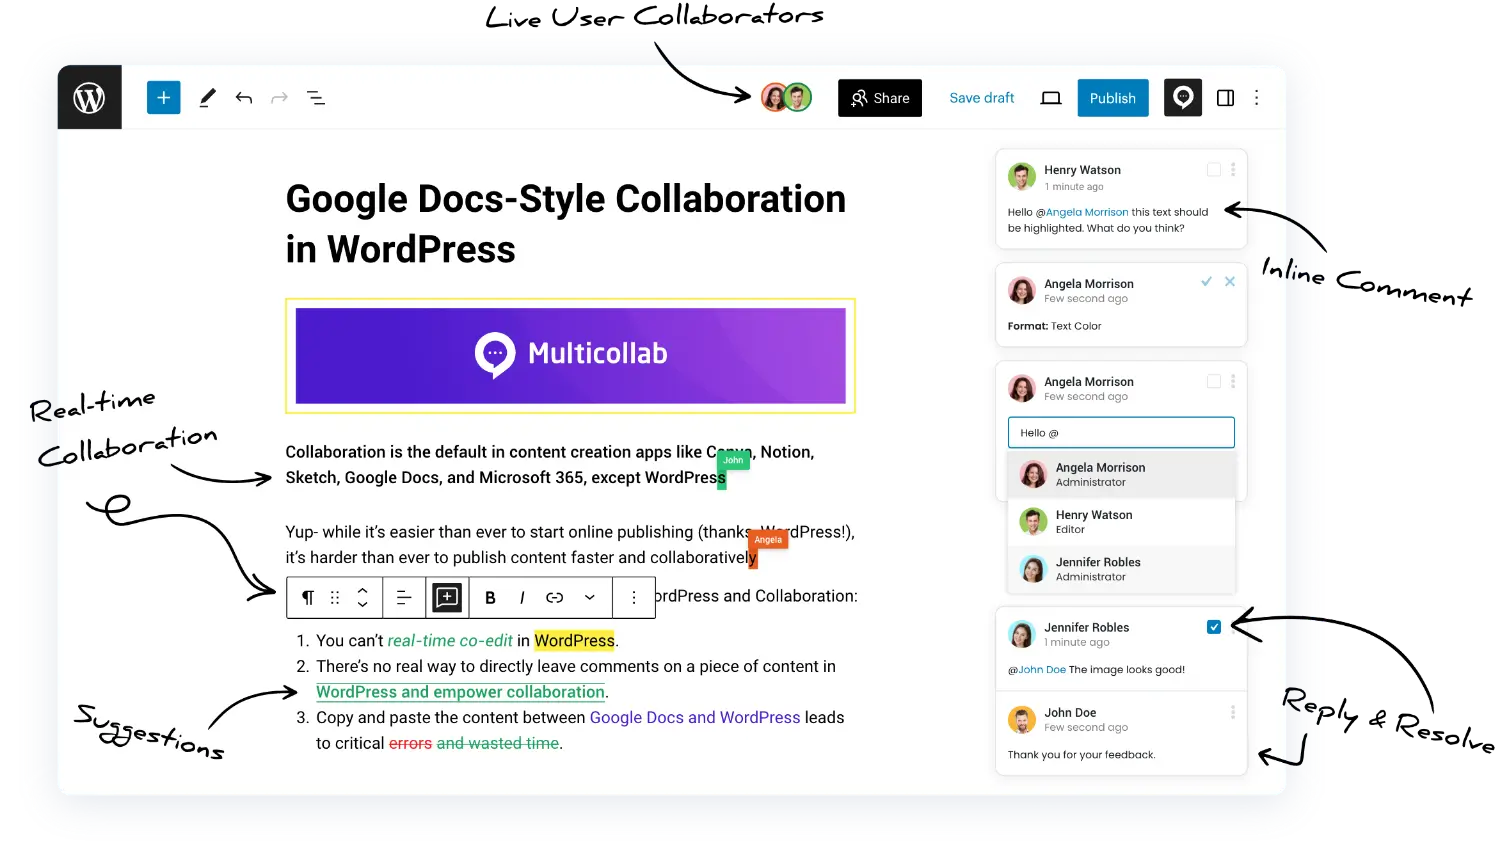1500x860 pixels.
Task: Click Angela's avatar on Format suggestion card
Action: (x=1022, y=290)
